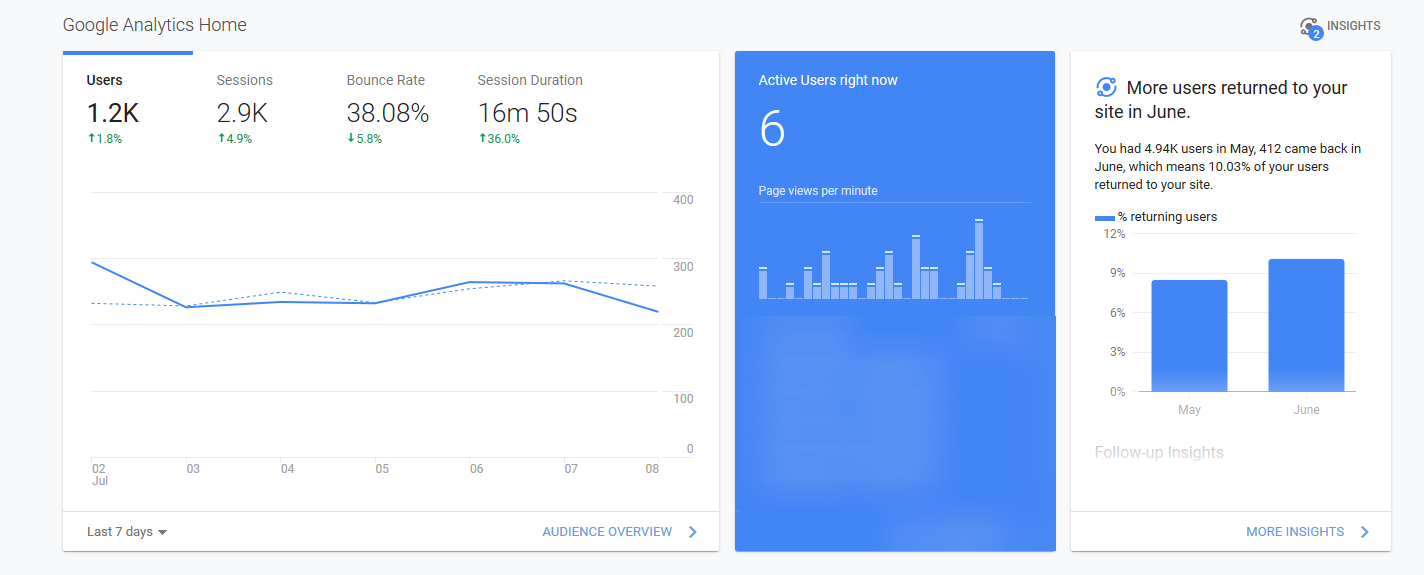Click the '02 Jul' date axis label

[99, 474]
